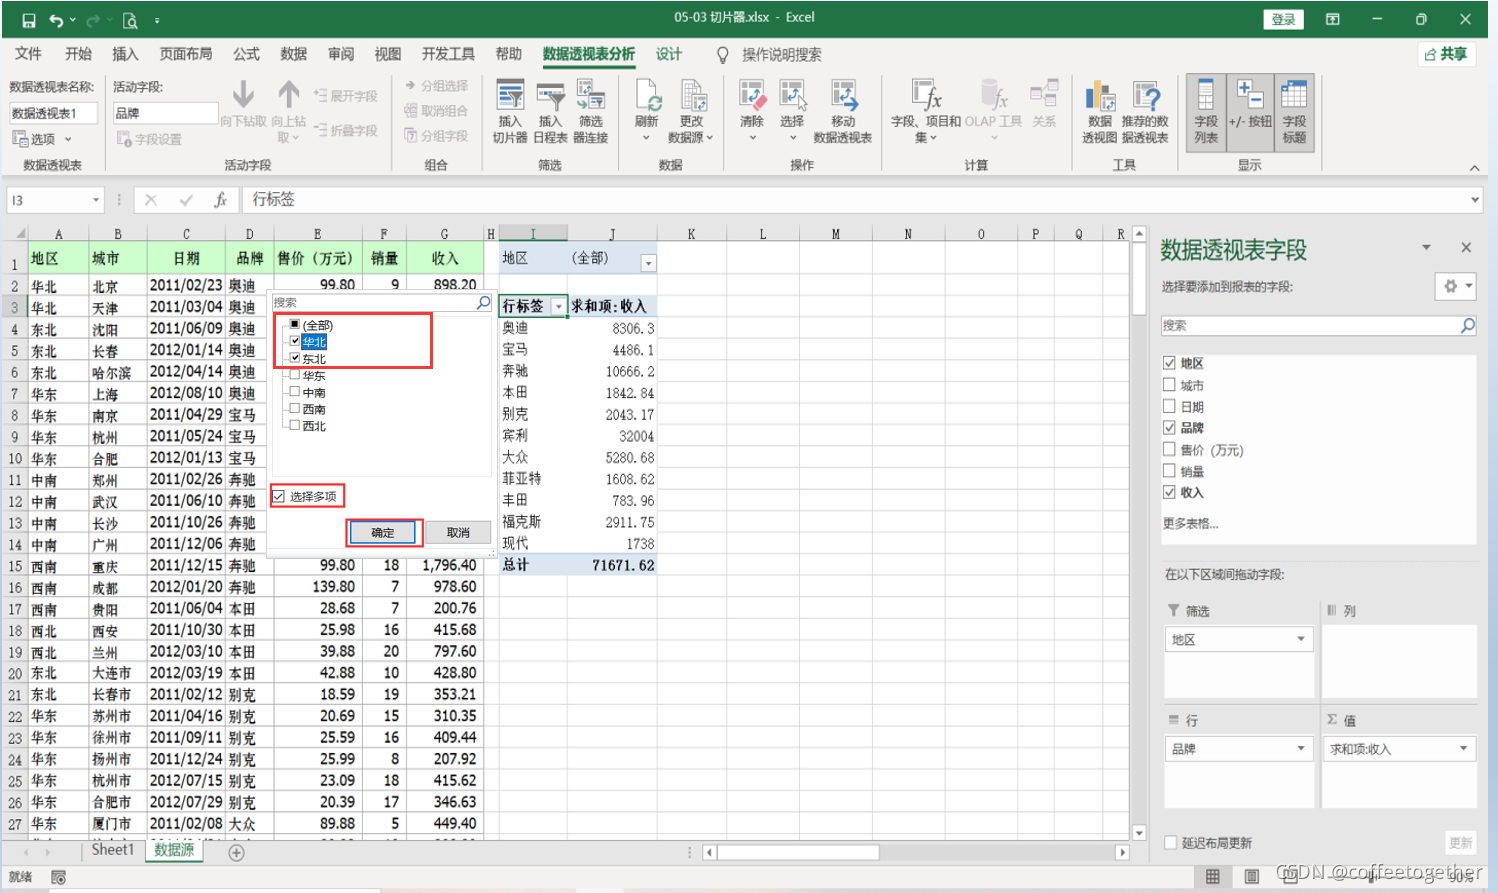The height and width of the screenshot is (893, 1498).
Task: Expand 品牌 dropdown in Rows area
Action: pyautogui.click(x=1301, y=748)
